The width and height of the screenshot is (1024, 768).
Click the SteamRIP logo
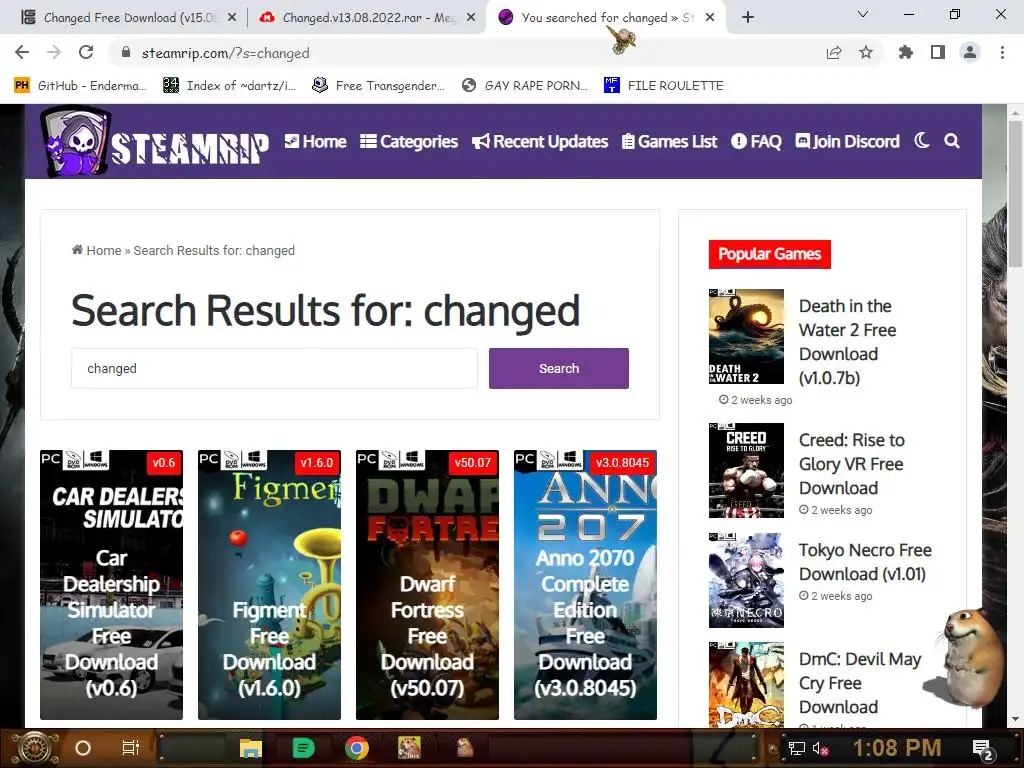tap(154, 142)
